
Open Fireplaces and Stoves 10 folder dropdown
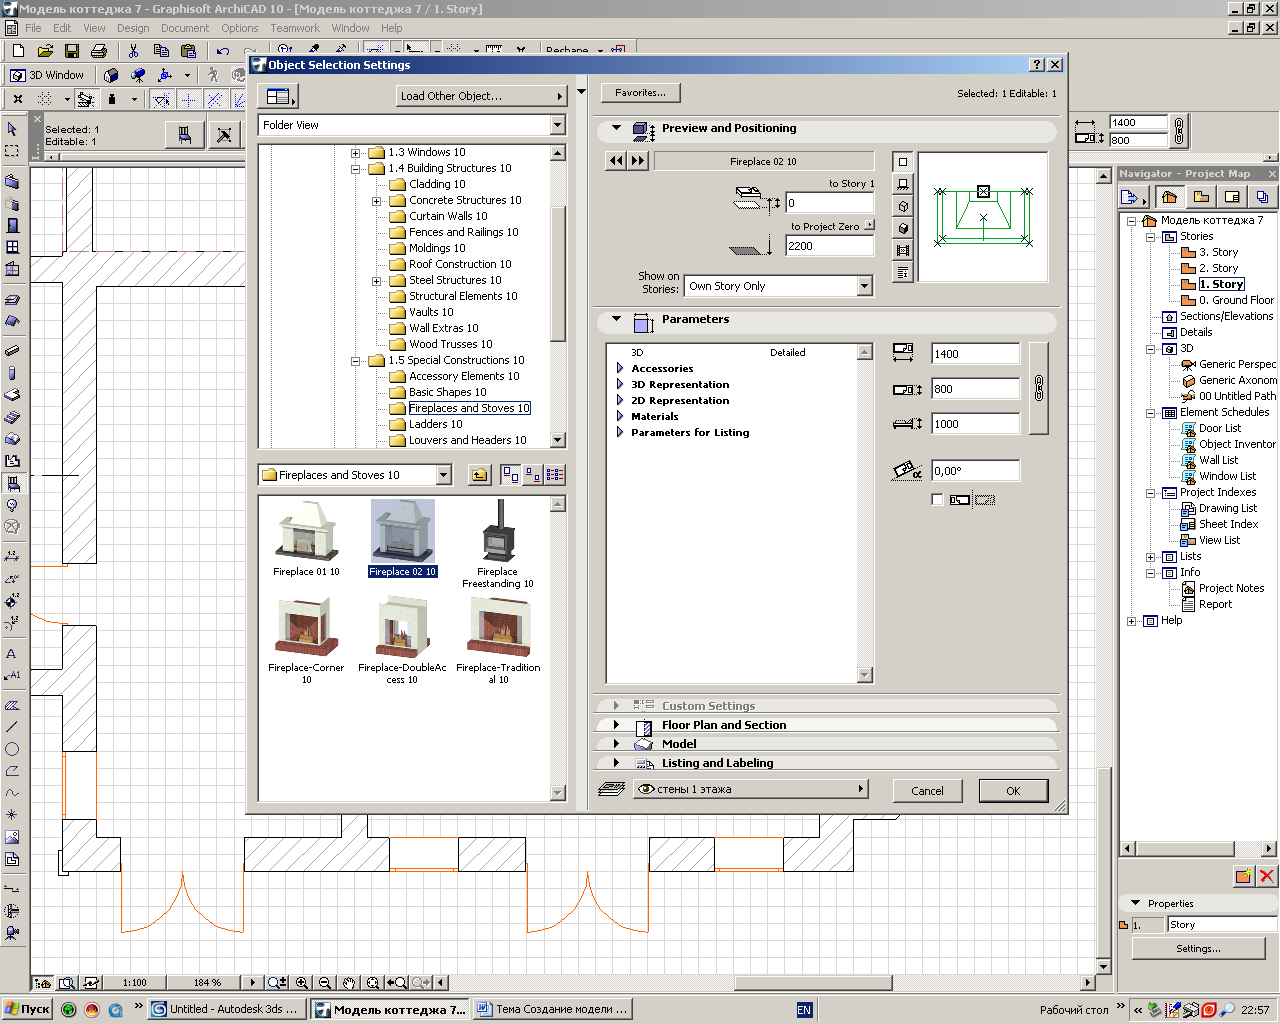[x=355, y=475]
